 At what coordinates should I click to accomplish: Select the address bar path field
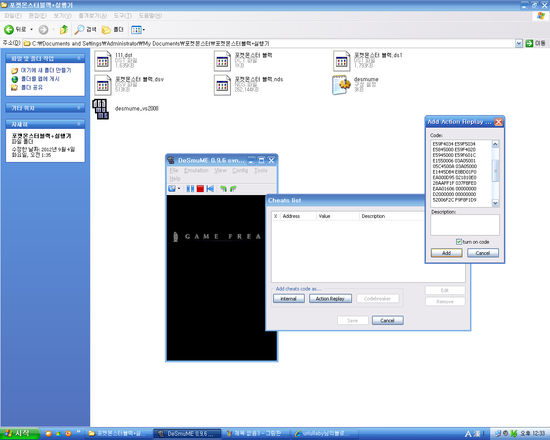pos(269,43)
